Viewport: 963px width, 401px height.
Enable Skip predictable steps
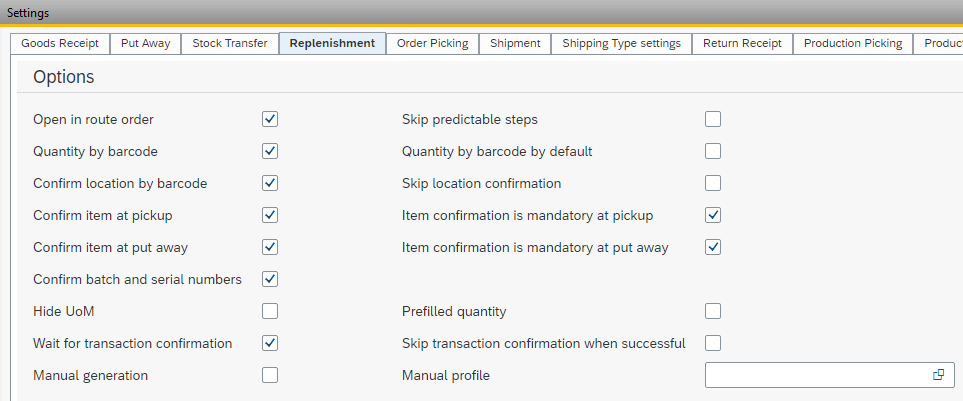(713, 119)
